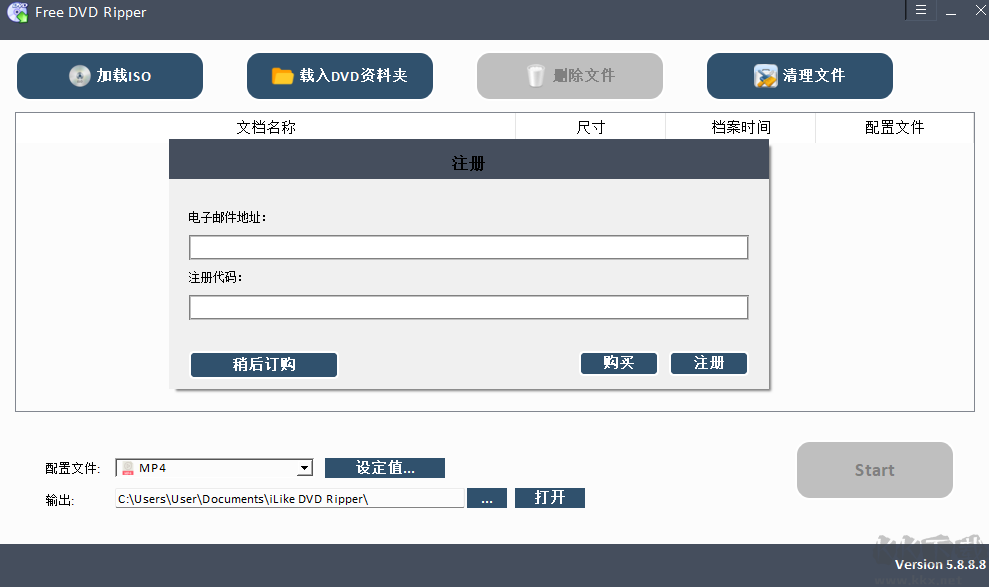Viewport: 989px width, 587px height.
Task: Click the 文档名称 column header
Action: [x=266, y=126]
